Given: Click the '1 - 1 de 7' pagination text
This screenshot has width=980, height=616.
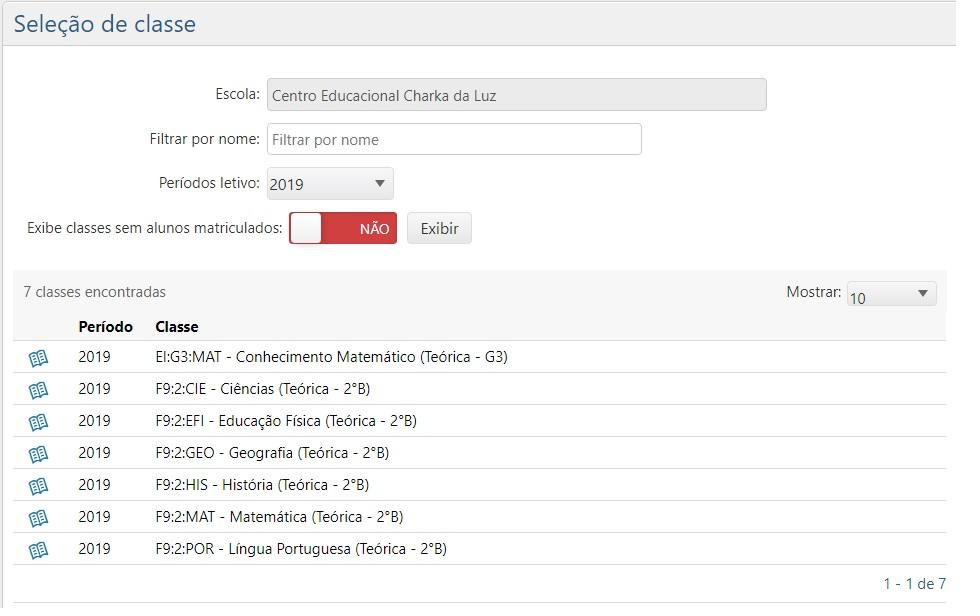Looking at the screenshot, I should (914, 584).
